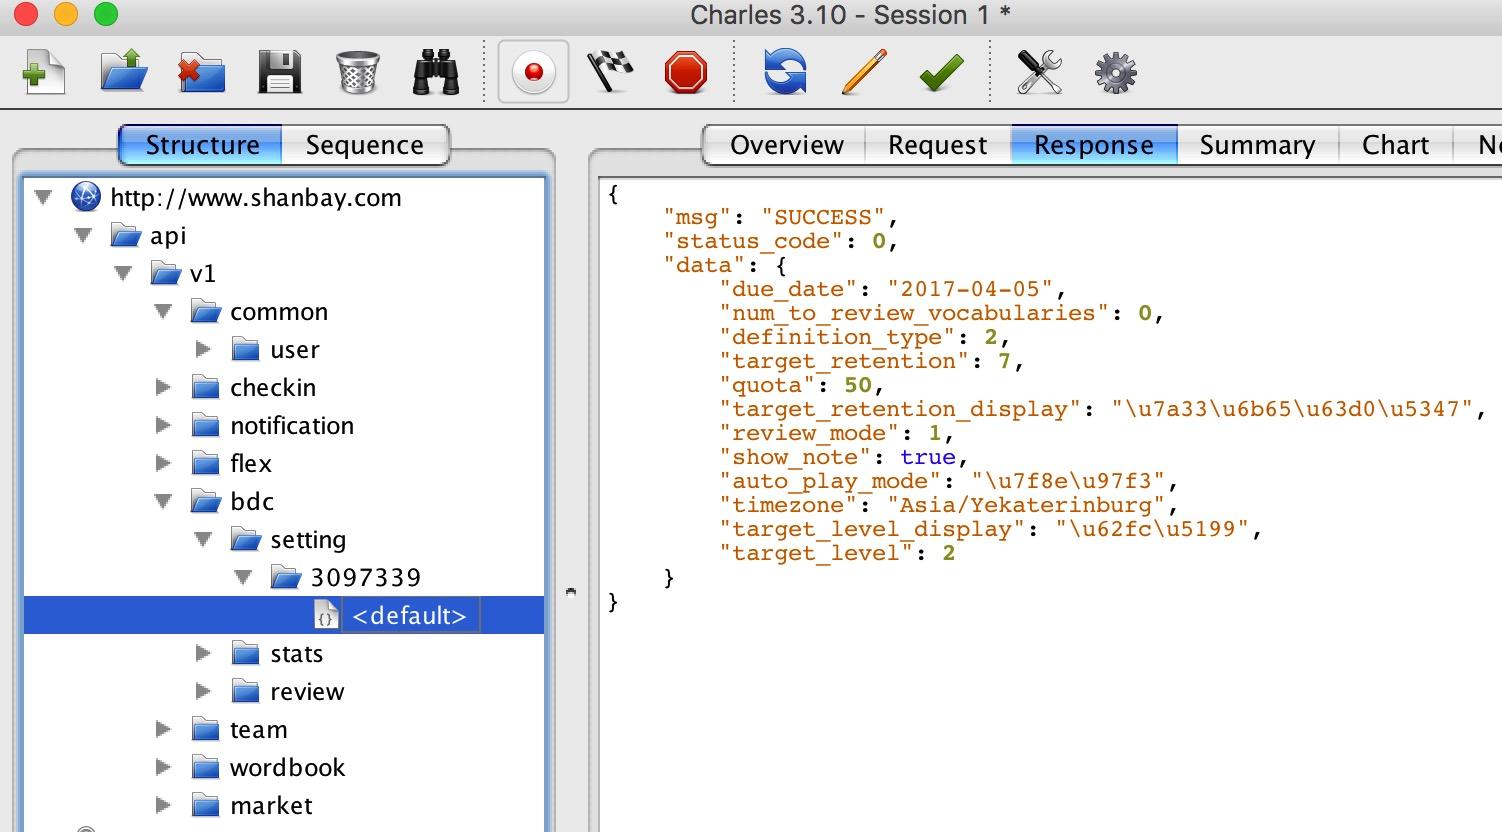This screenshot has width=1502, height=832.
Task: Select the 3097339 tree row
Action: (x=284, y=577)
